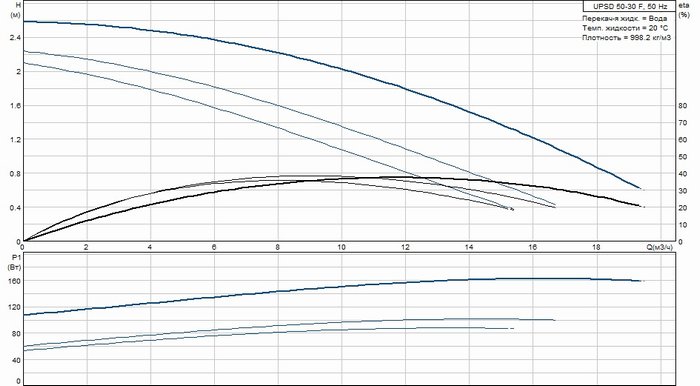Click the 'Перекач-я жидк. = Вода' label
The width and height of the screenshot is (700, 386).
coord(625,18)
